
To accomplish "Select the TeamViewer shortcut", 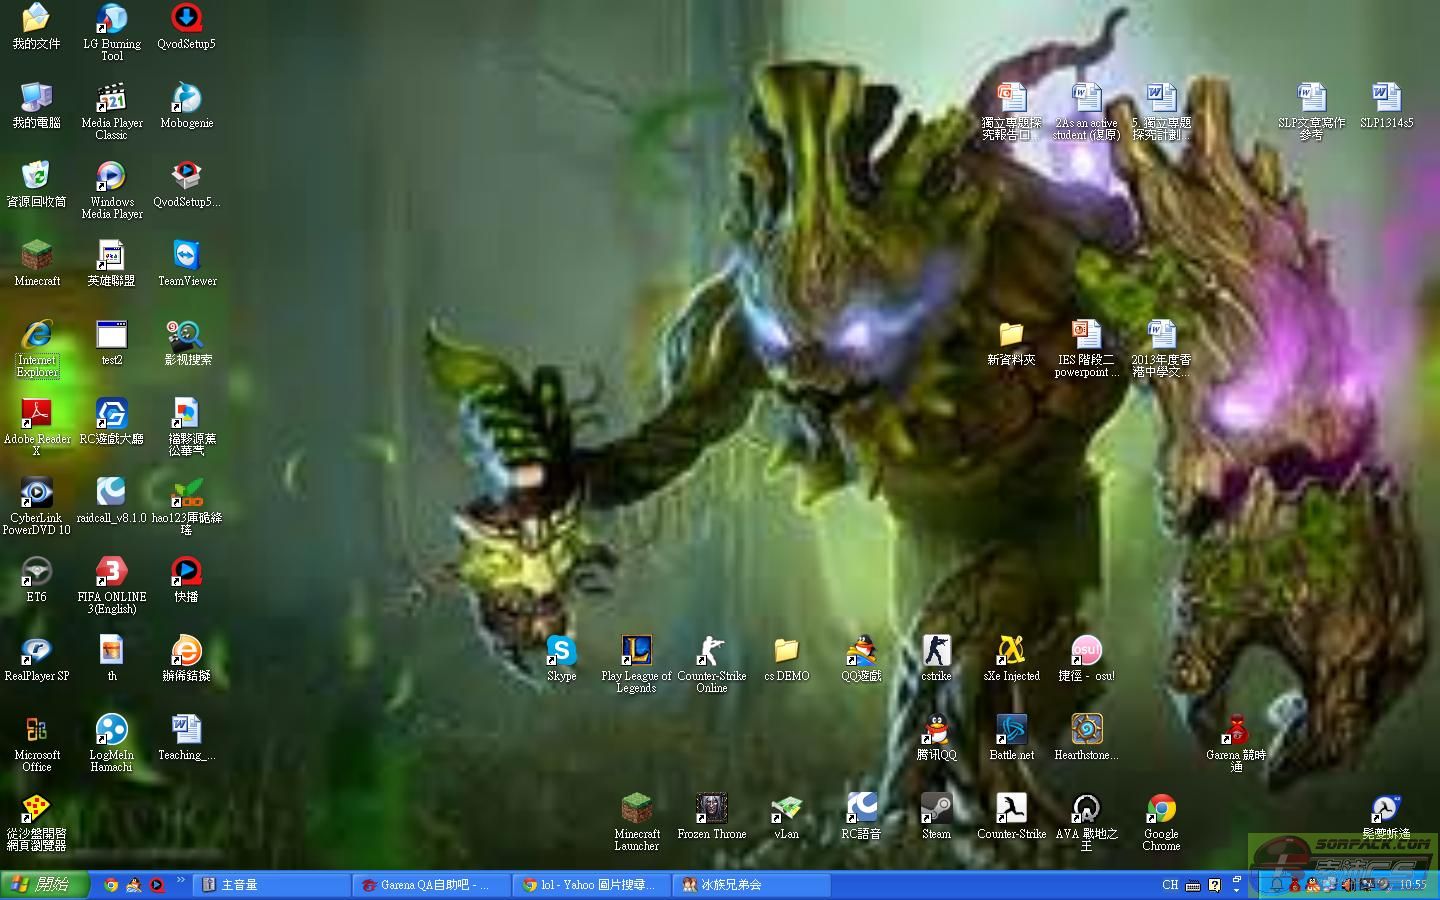I will pos(186,256).
